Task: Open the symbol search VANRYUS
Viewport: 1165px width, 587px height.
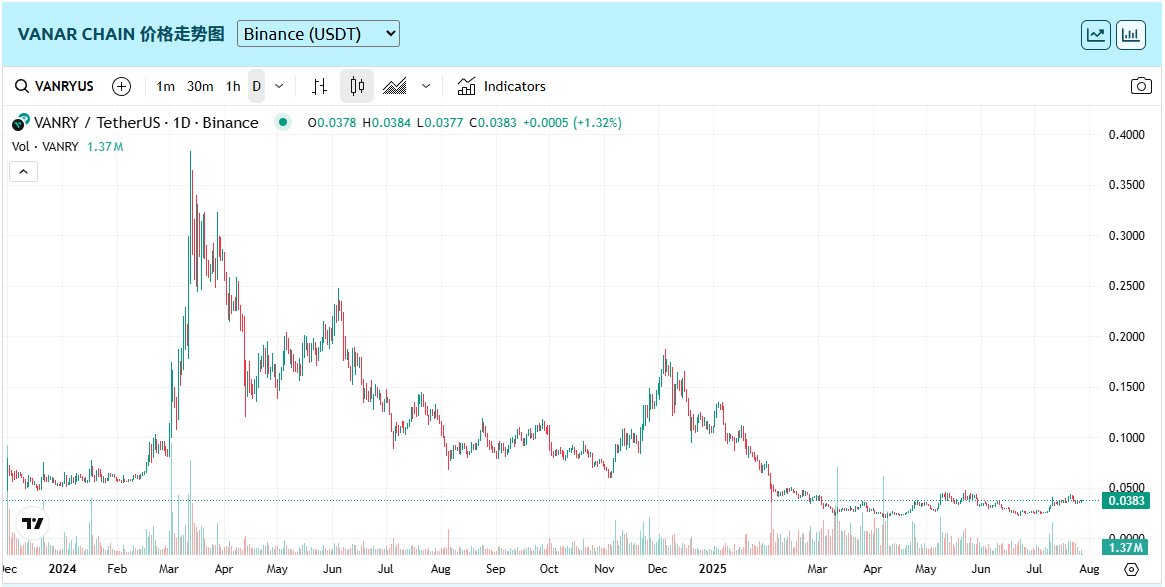Action: click(x=54, y=86)
